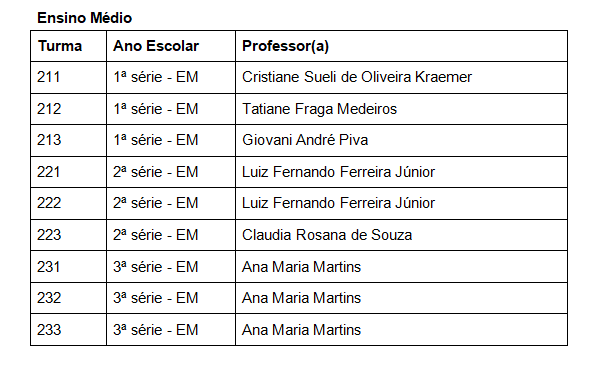
Task: Click 2ª série - EM in row 221
Action: tap(156, 172)
